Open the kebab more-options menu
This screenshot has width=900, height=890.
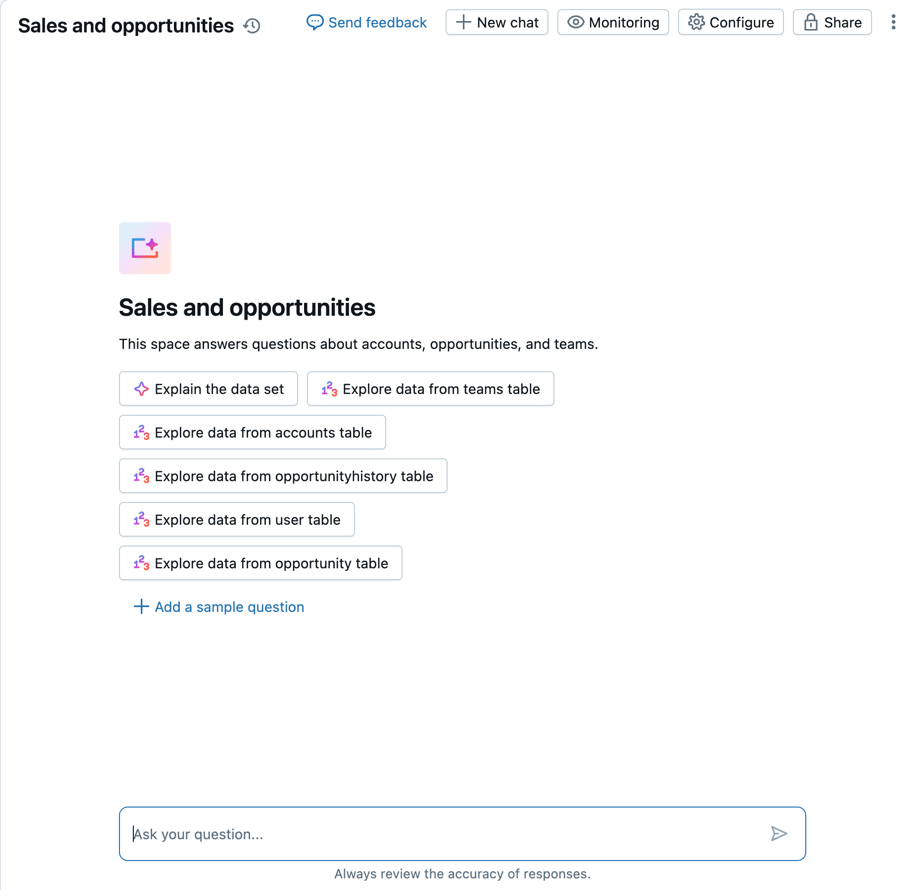[x=893, y=22]
